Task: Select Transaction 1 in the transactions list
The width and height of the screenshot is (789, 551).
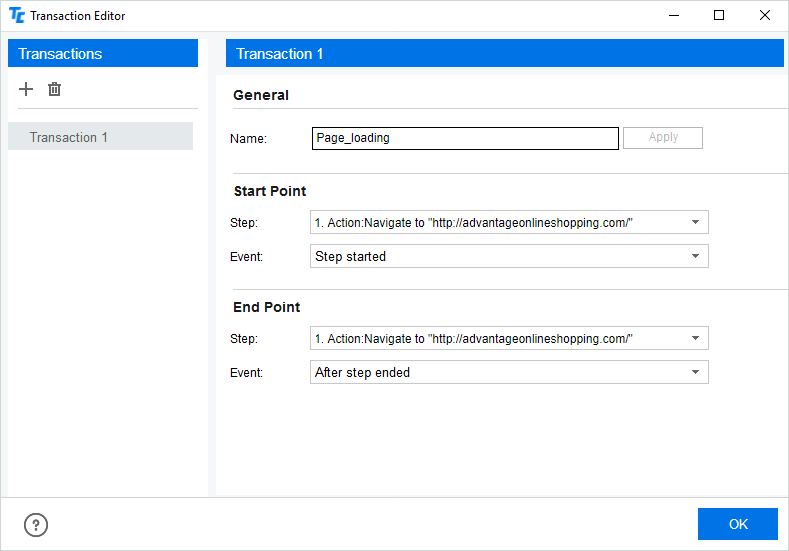Action: tap(100, 137)
